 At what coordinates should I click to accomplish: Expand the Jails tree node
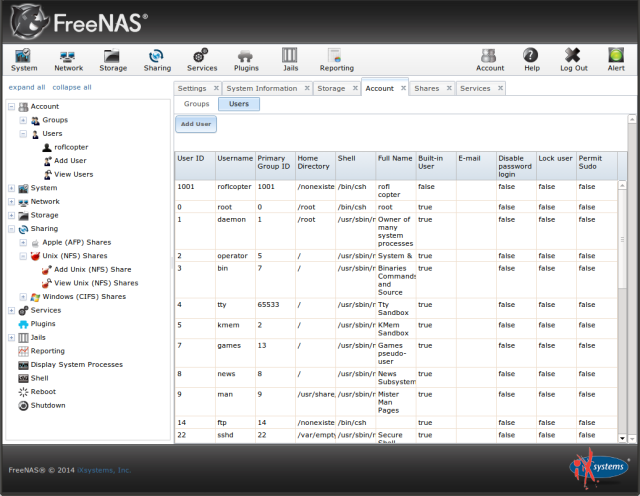(11, 338)
